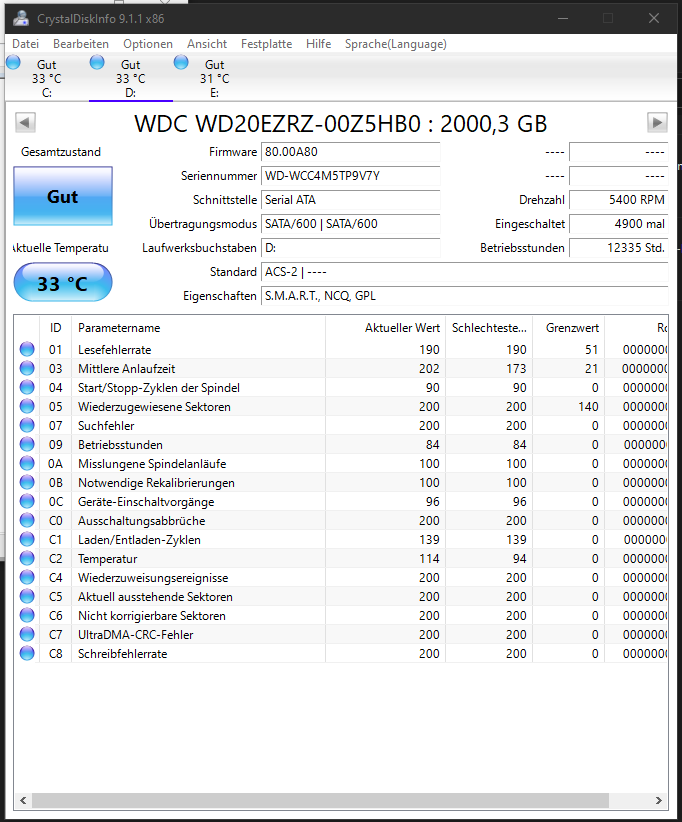
Task: Click the status orb for Lesefehlerrate
Action: pyautogui.click(x=27, y=349)
